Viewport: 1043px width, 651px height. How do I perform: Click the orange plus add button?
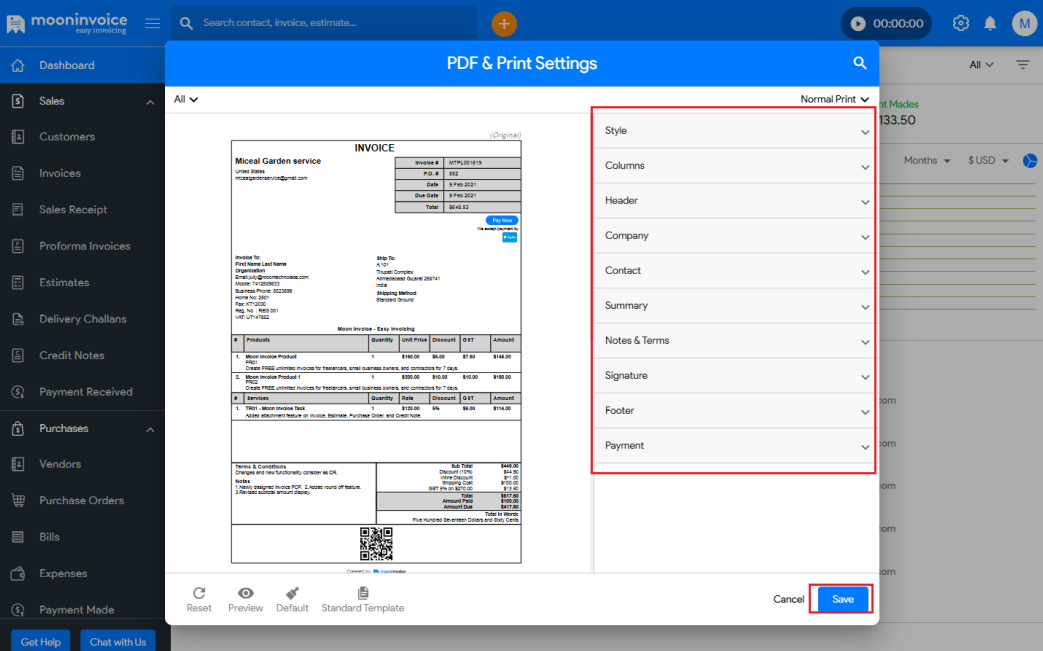pos(504,23)
